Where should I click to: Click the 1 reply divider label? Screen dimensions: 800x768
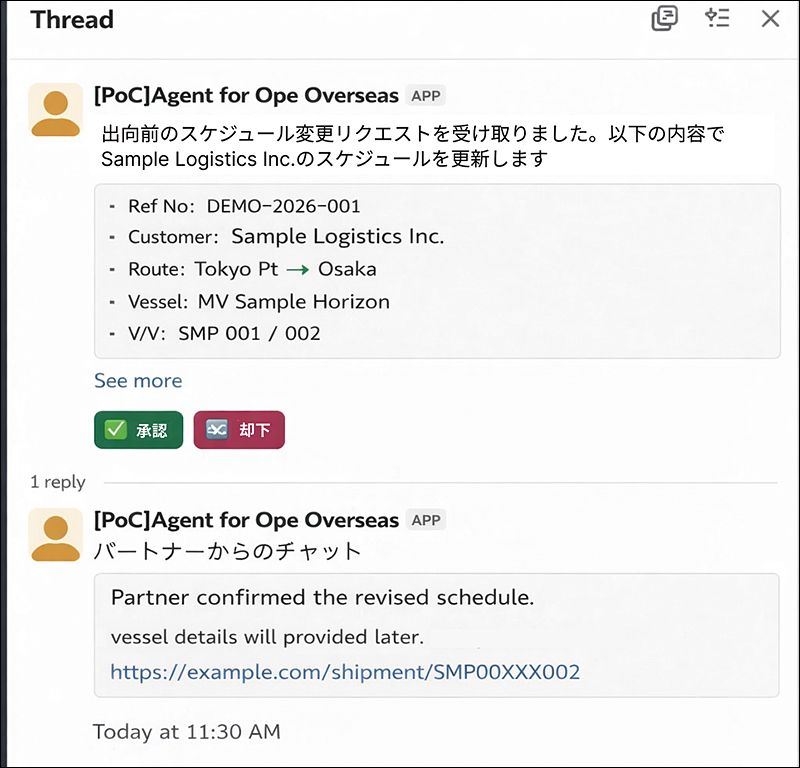[x=58, y=482]
